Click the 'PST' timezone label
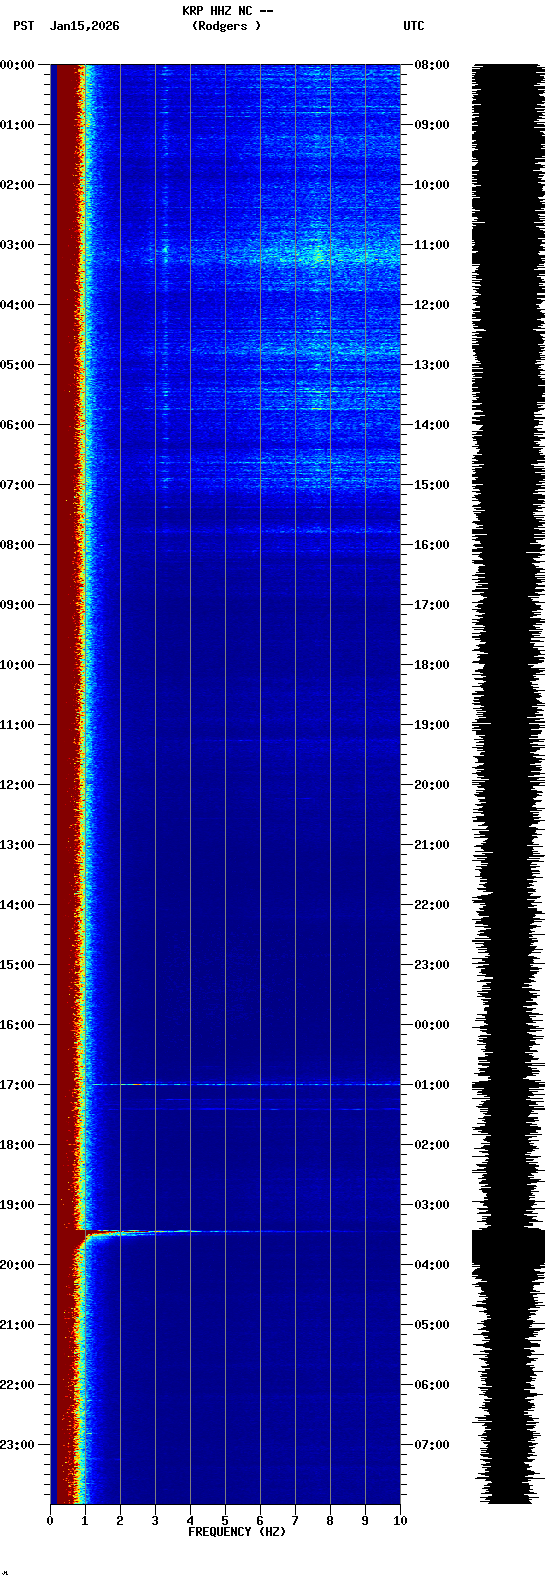The height and width of the screenshot is (1584, 552). 23,26
